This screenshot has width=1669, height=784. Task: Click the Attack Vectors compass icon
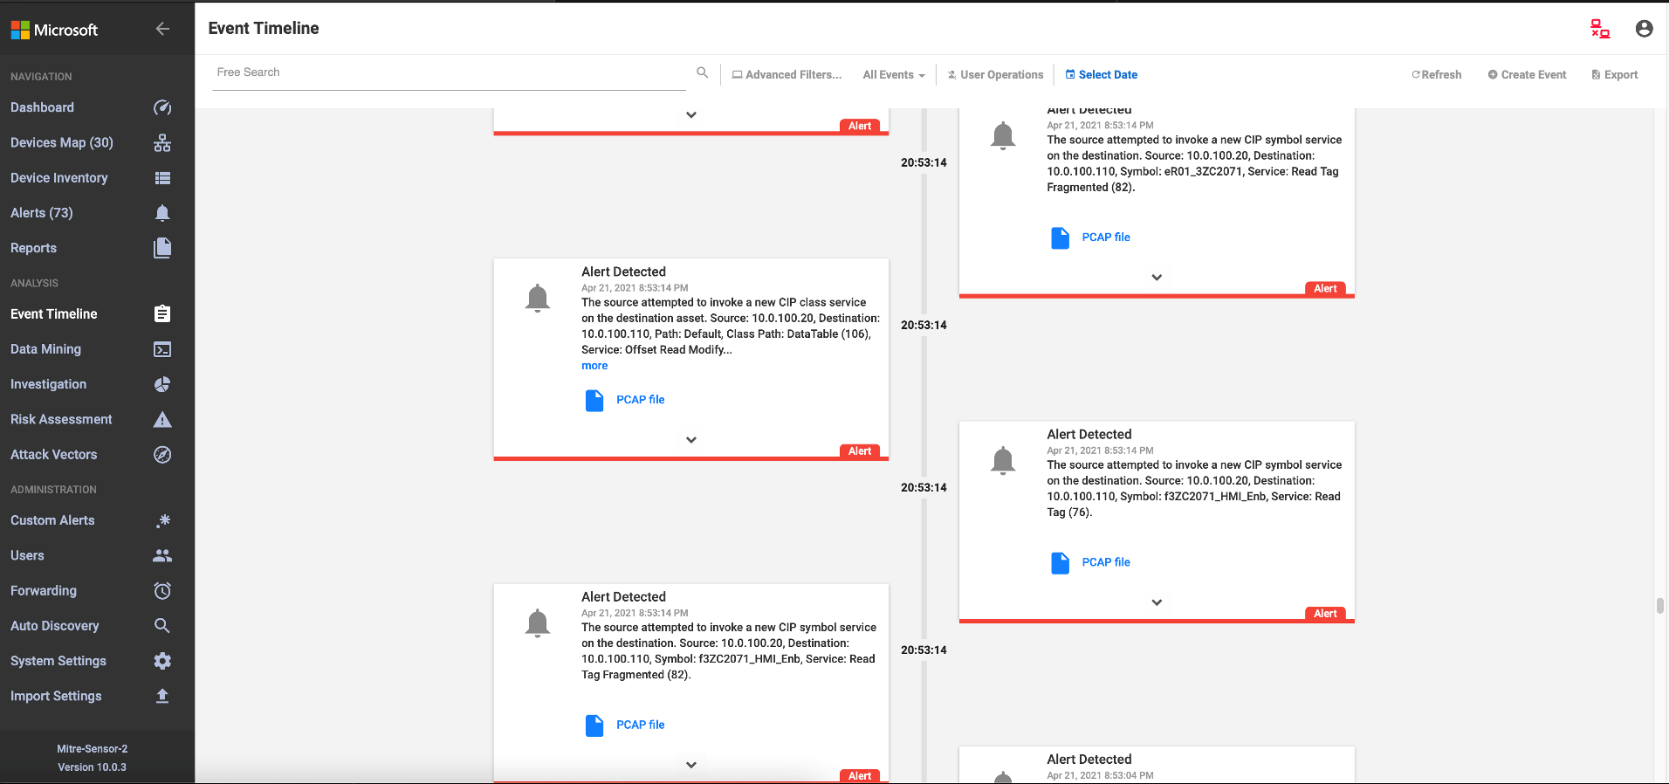coord(162,455)
